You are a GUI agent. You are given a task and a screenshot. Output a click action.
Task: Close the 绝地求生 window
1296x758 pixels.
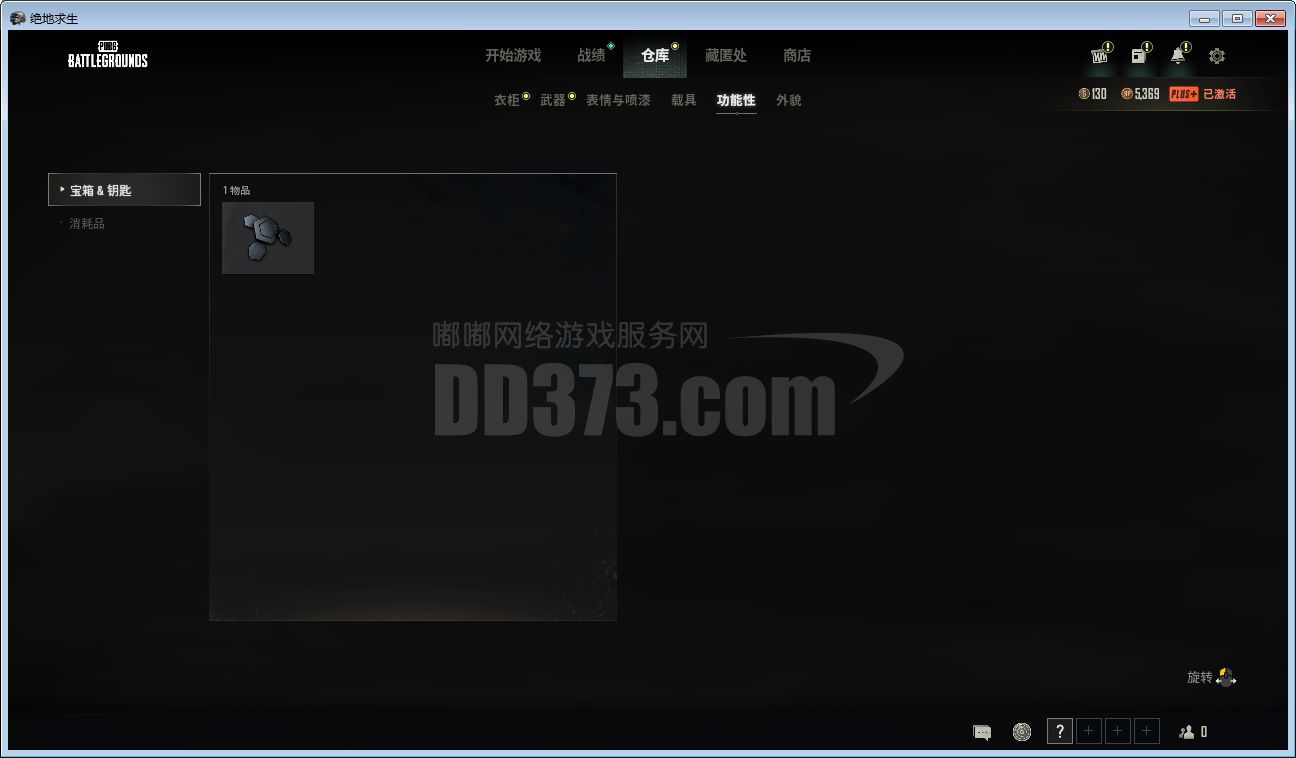pos(1271,18)
